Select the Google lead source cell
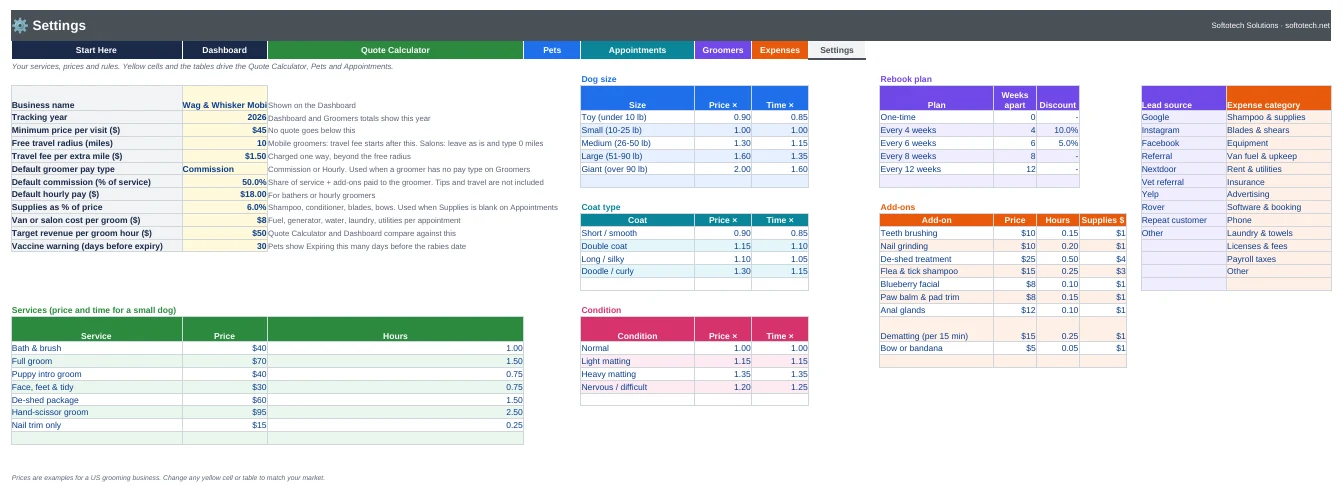 pos(1183,117)
